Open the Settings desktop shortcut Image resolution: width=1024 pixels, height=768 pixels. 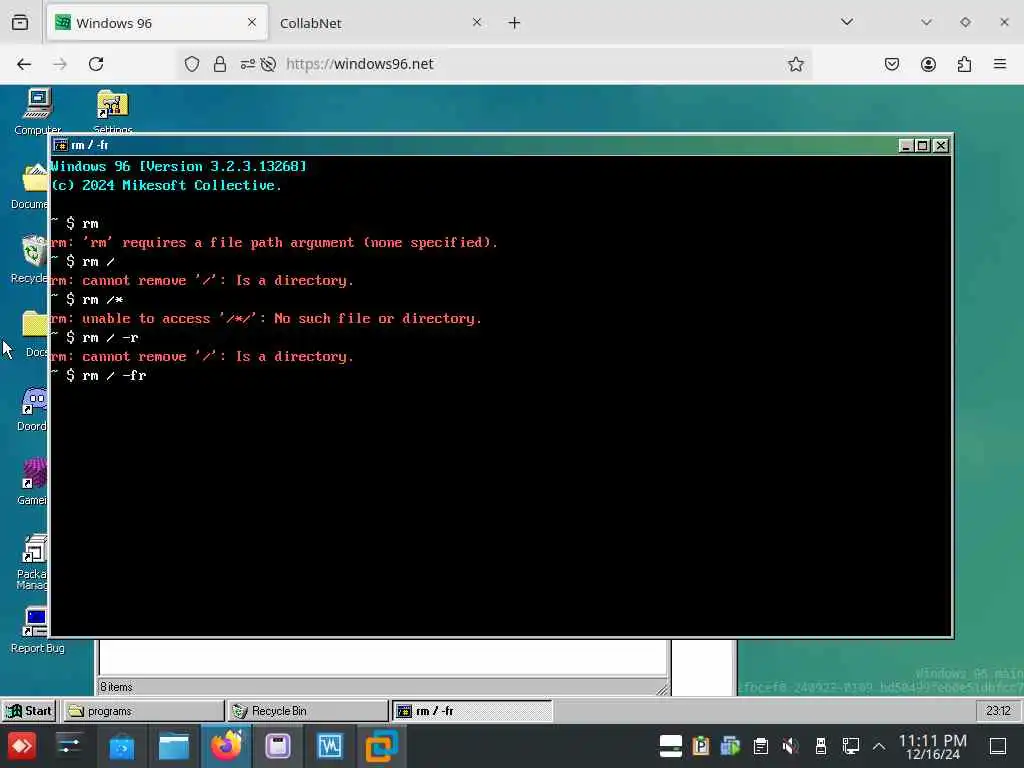pyautogui.click(x=112, y=111)
